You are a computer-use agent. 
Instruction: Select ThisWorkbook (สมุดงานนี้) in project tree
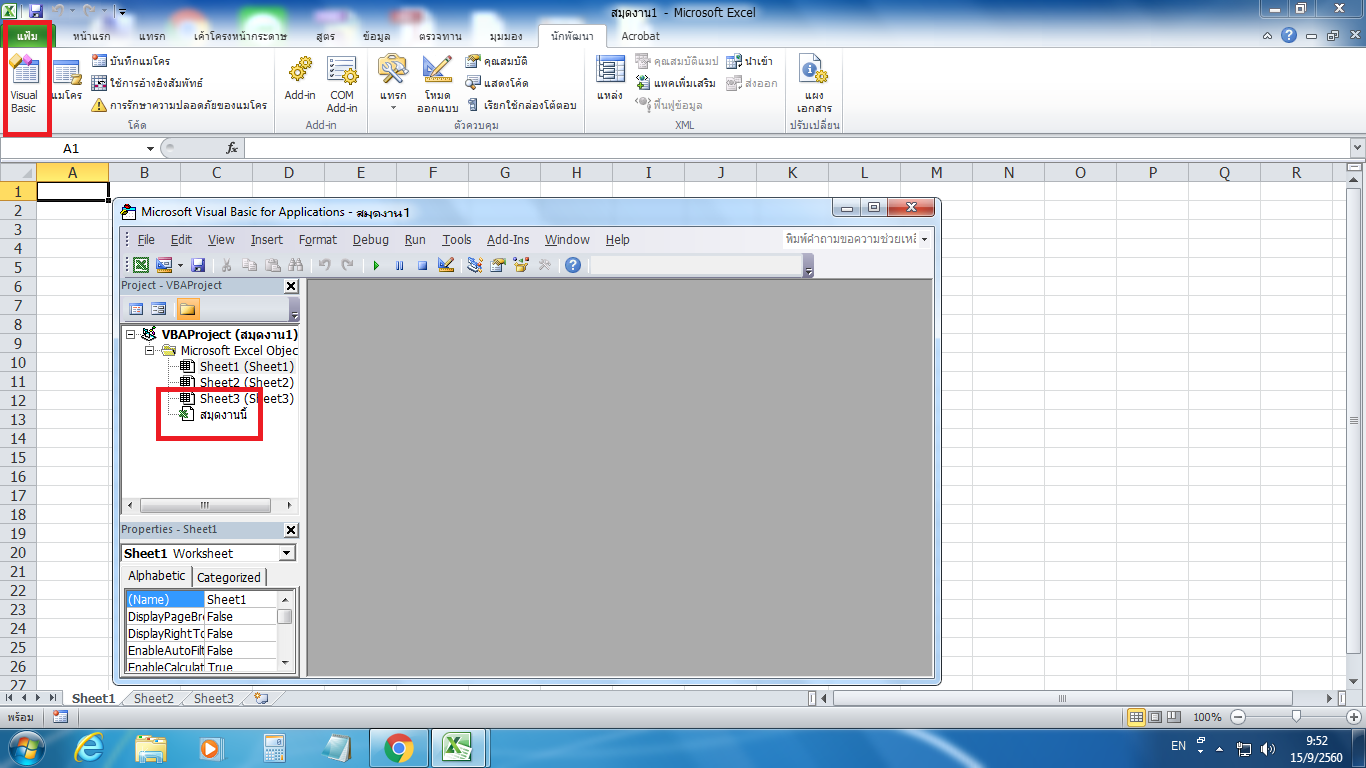coord(222,414)
